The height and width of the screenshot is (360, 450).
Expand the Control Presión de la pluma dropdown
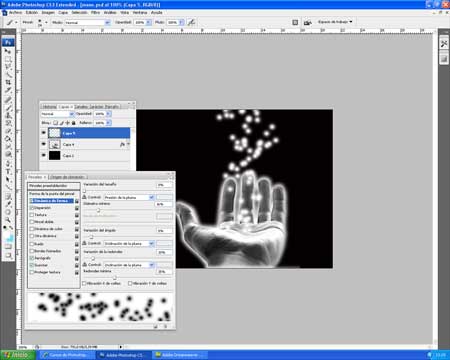tap(129, 197)
